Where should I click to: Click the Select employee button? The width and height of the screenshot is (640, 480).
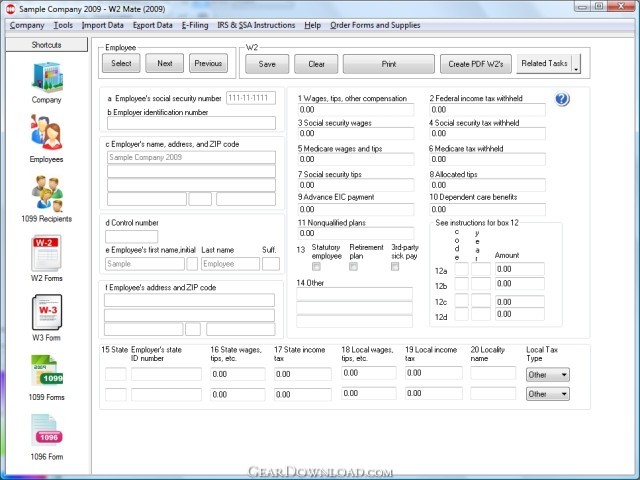tap(121, 64)
